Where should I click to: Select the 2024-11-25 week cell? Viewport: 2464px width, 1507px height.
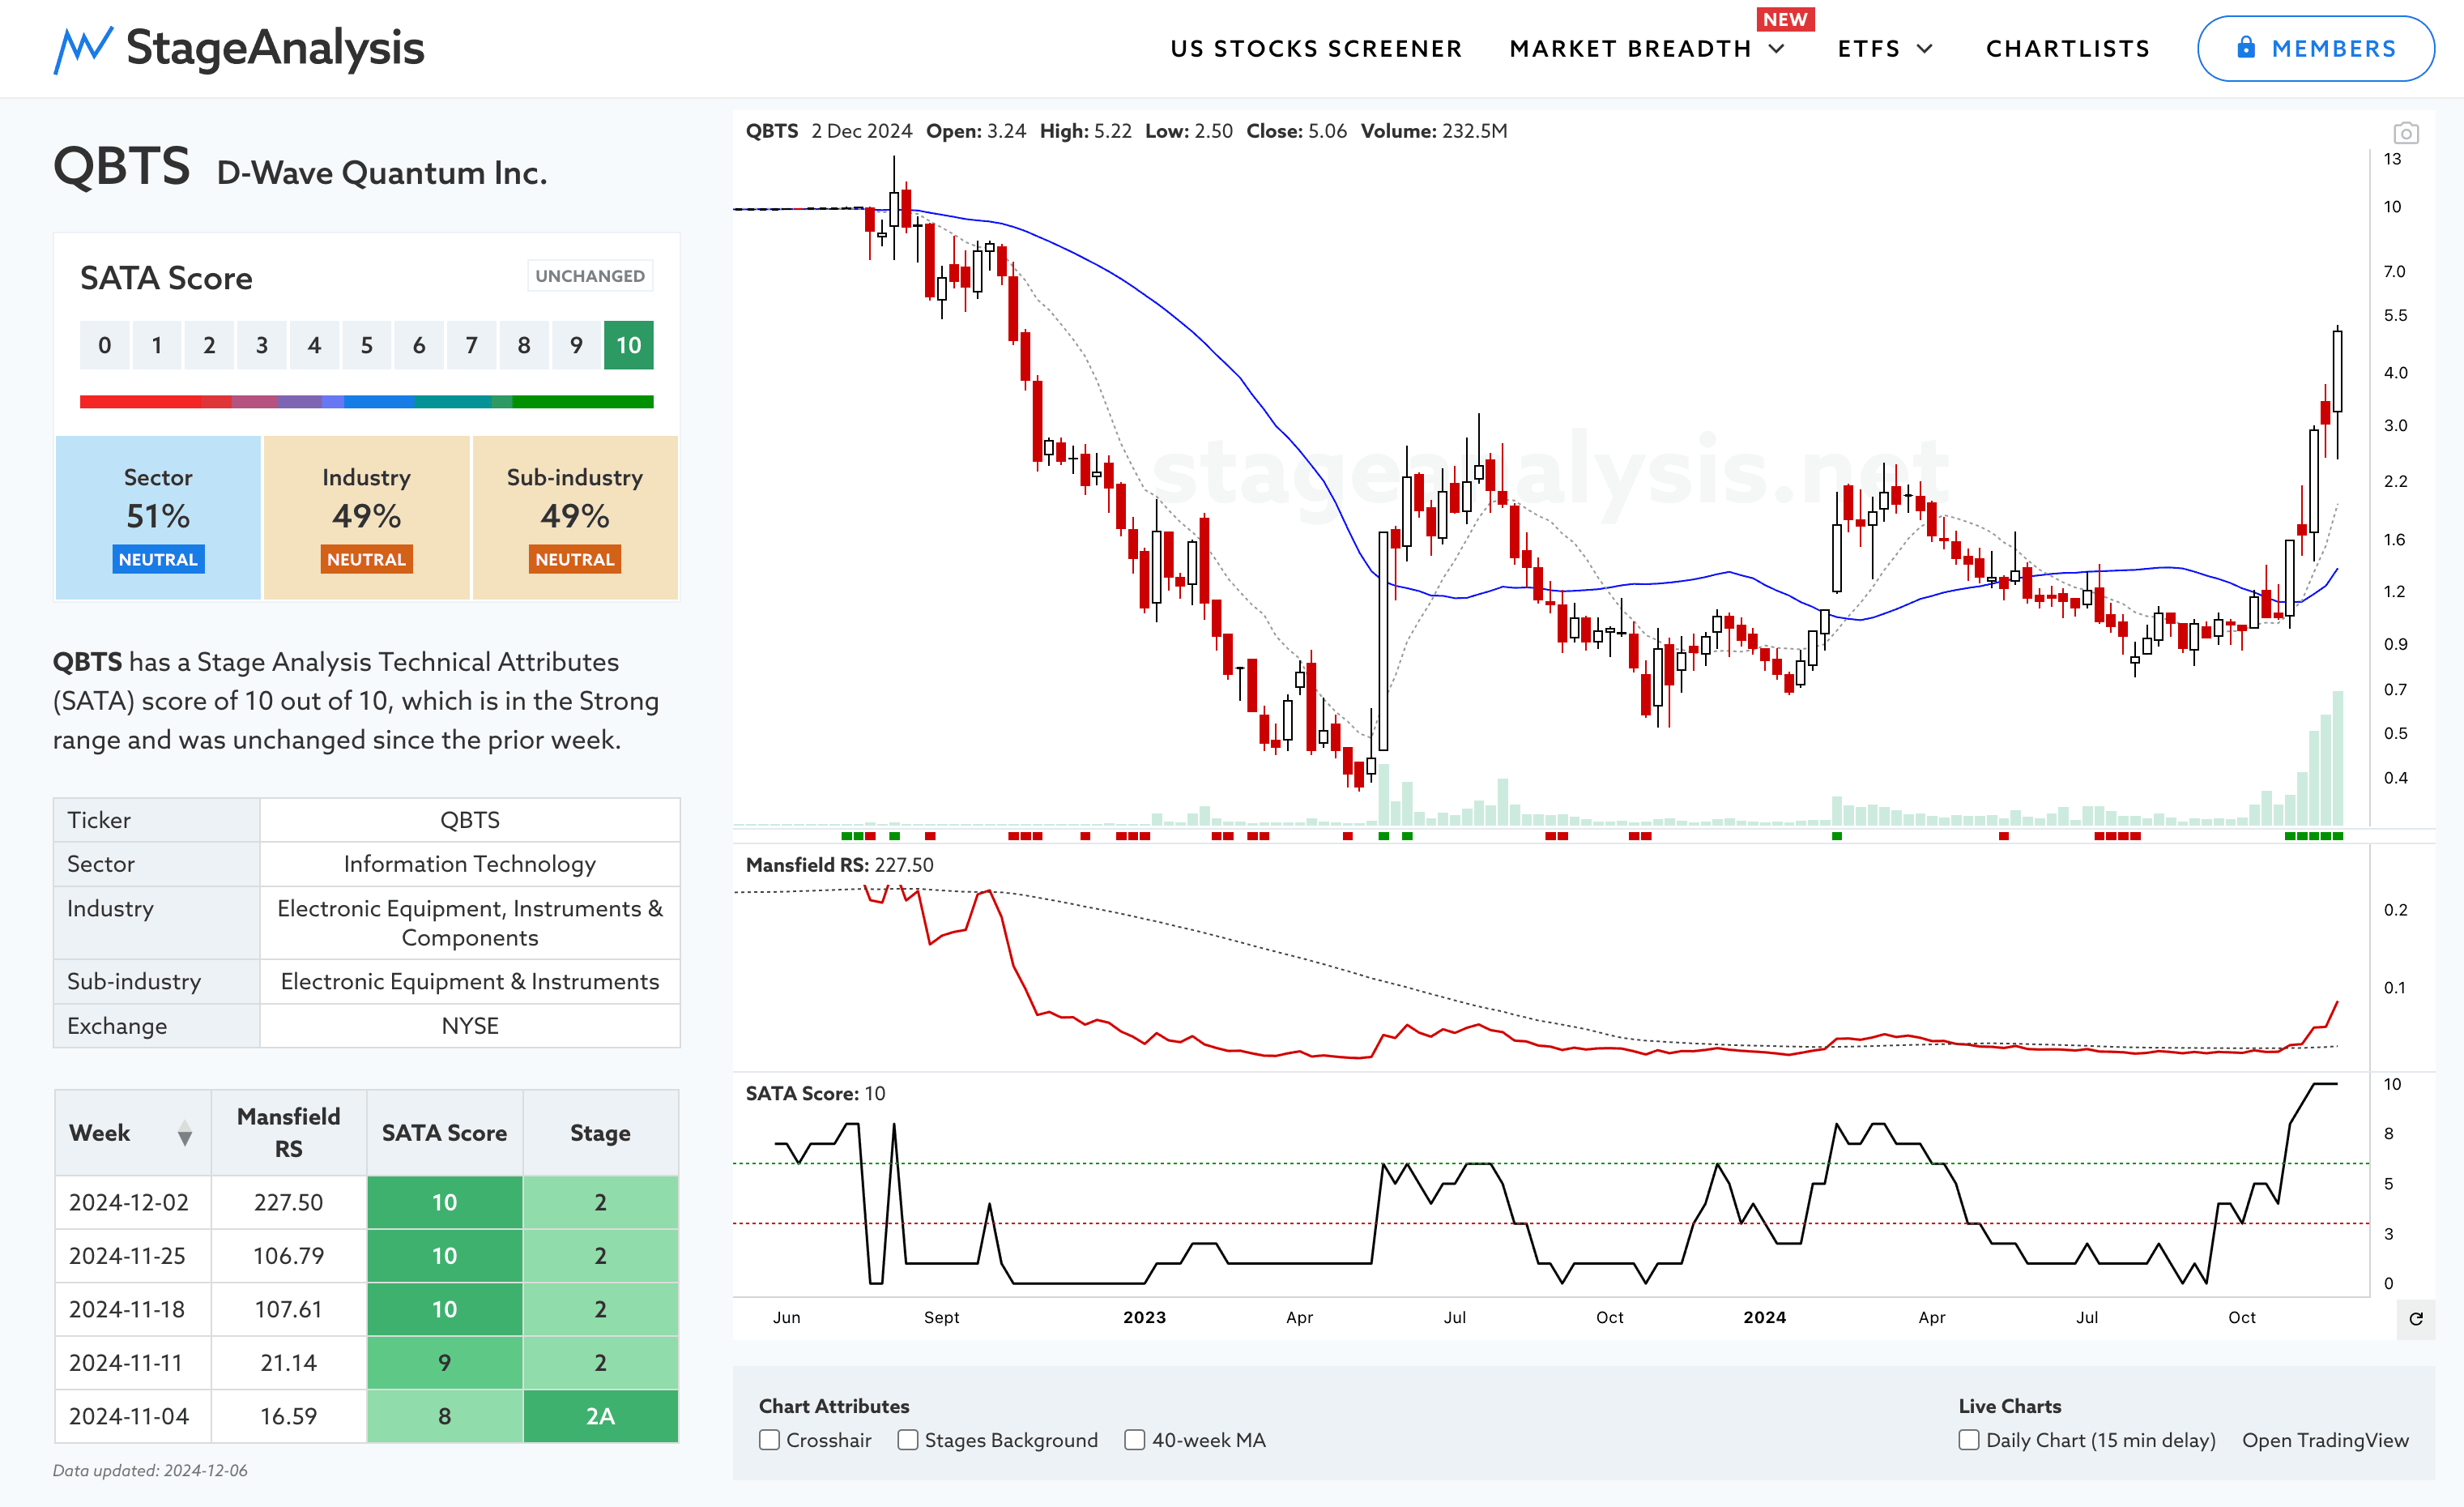(x=132, y=1256)
